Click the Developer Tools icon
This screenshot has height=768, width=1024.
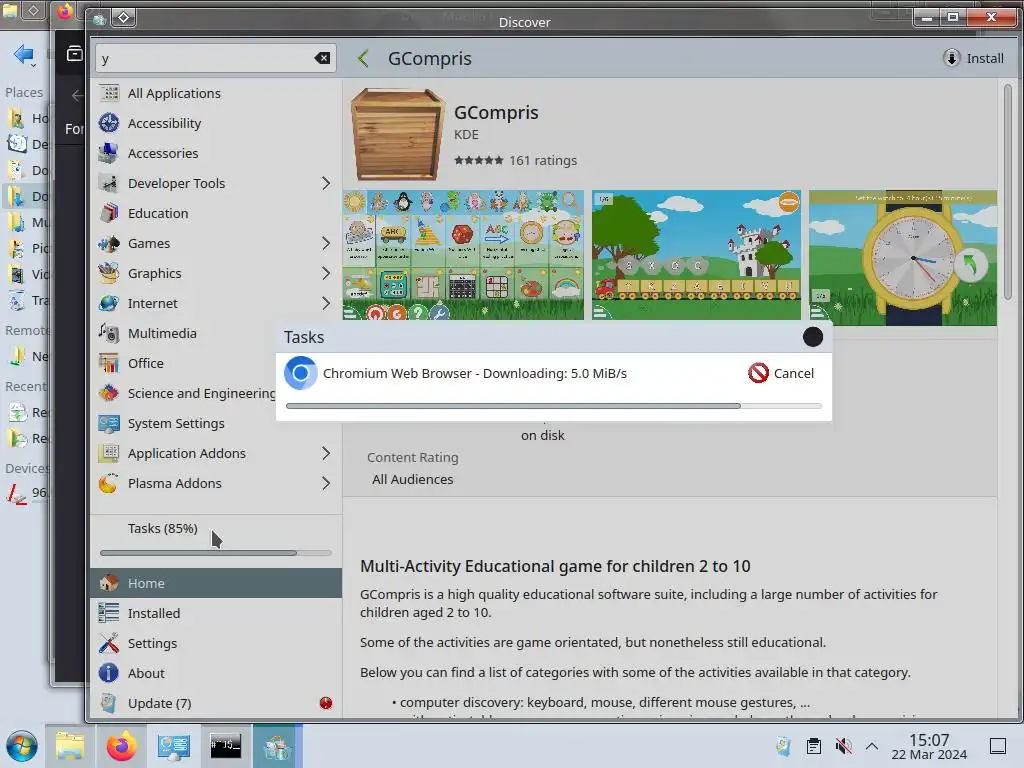point(109,184)
